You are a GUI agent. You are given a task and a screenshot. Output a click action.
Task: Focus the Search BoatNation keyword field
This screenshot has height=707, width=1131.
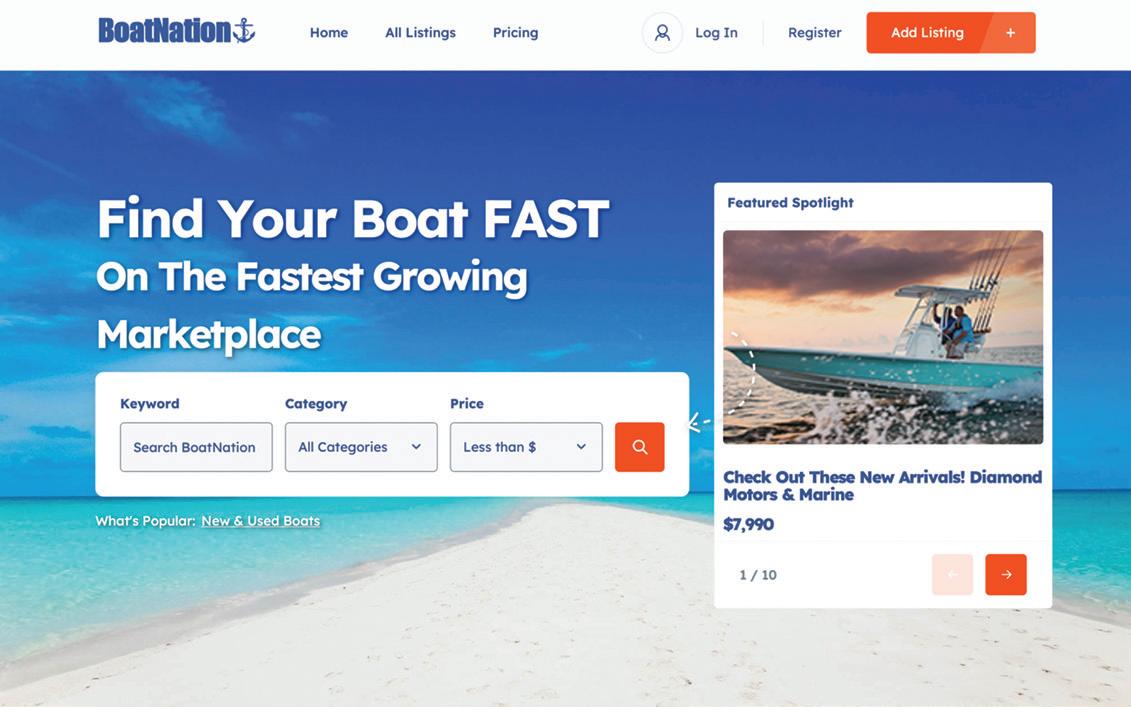196,447
